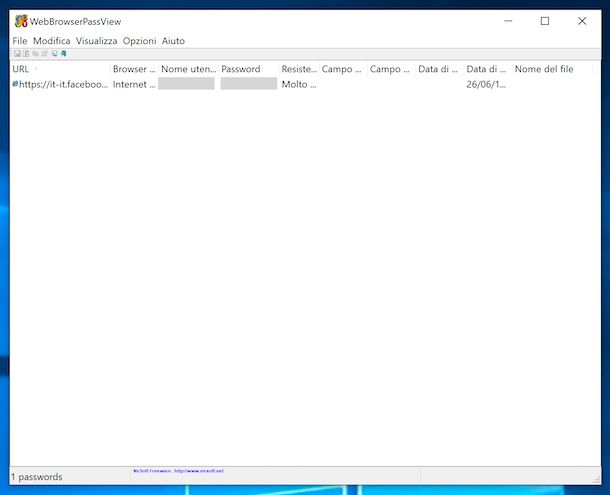Screen dimensions: 610x495
Task: Click the Copy selected items toolbar icon
Action: pos(35,54)
